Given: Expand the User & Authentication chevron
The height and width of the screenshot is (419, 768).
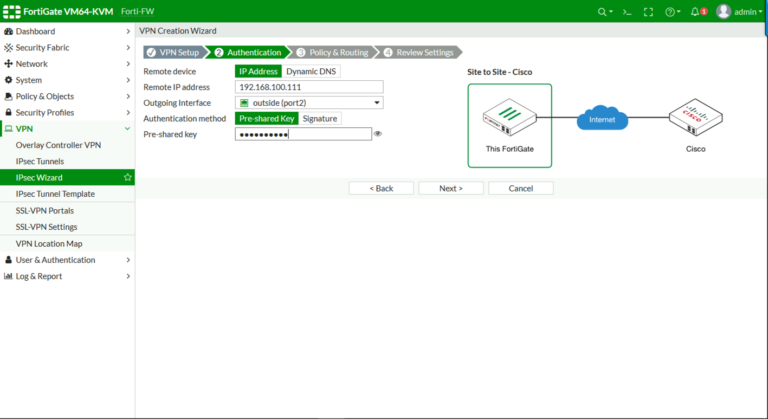Looking at the screenshot, I should coord(128,260).
